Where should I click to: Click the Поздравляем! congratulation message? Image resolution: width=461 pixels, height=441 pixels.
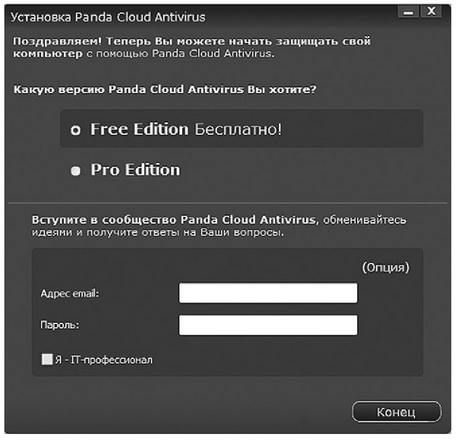tap(192, 47)
